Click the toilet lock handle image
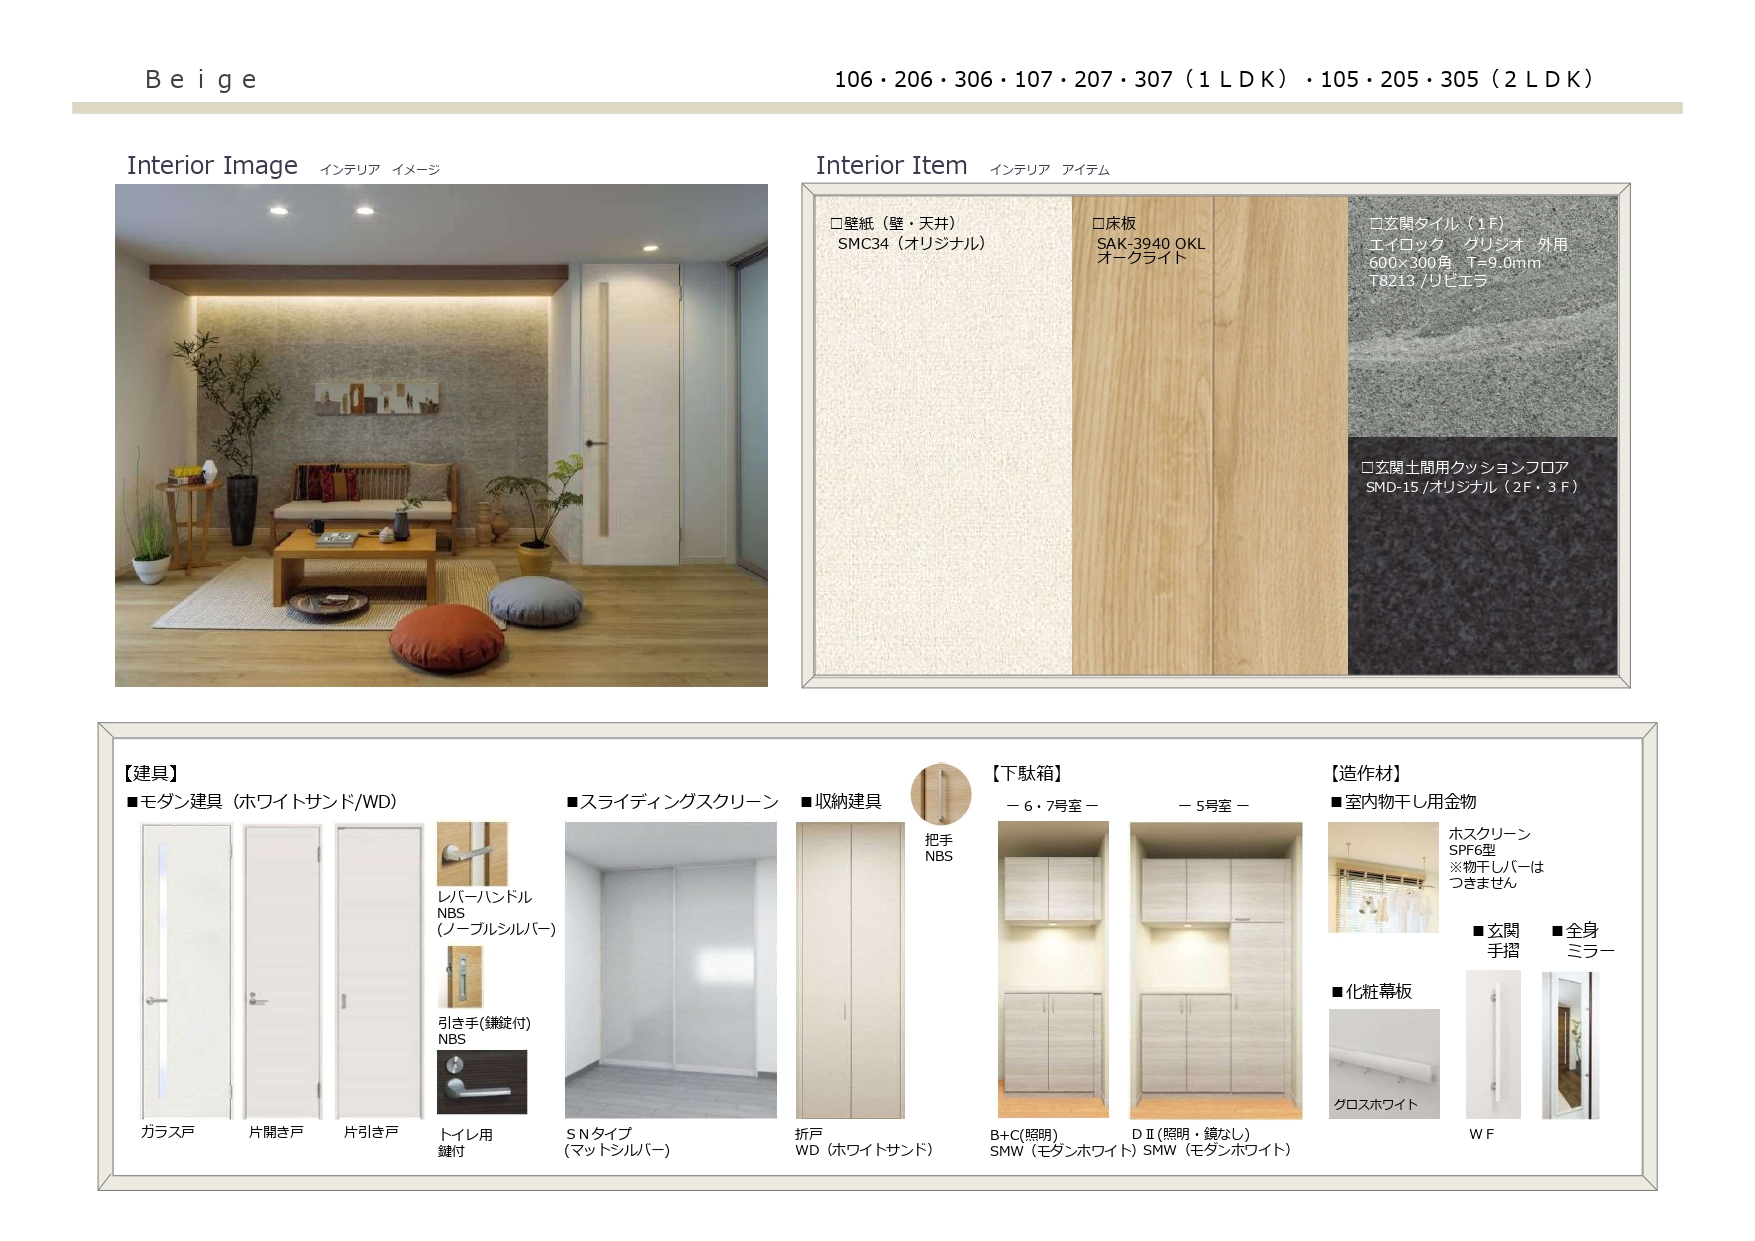This screenshot has width=1755, height=1241. [x=481, y=1082]
